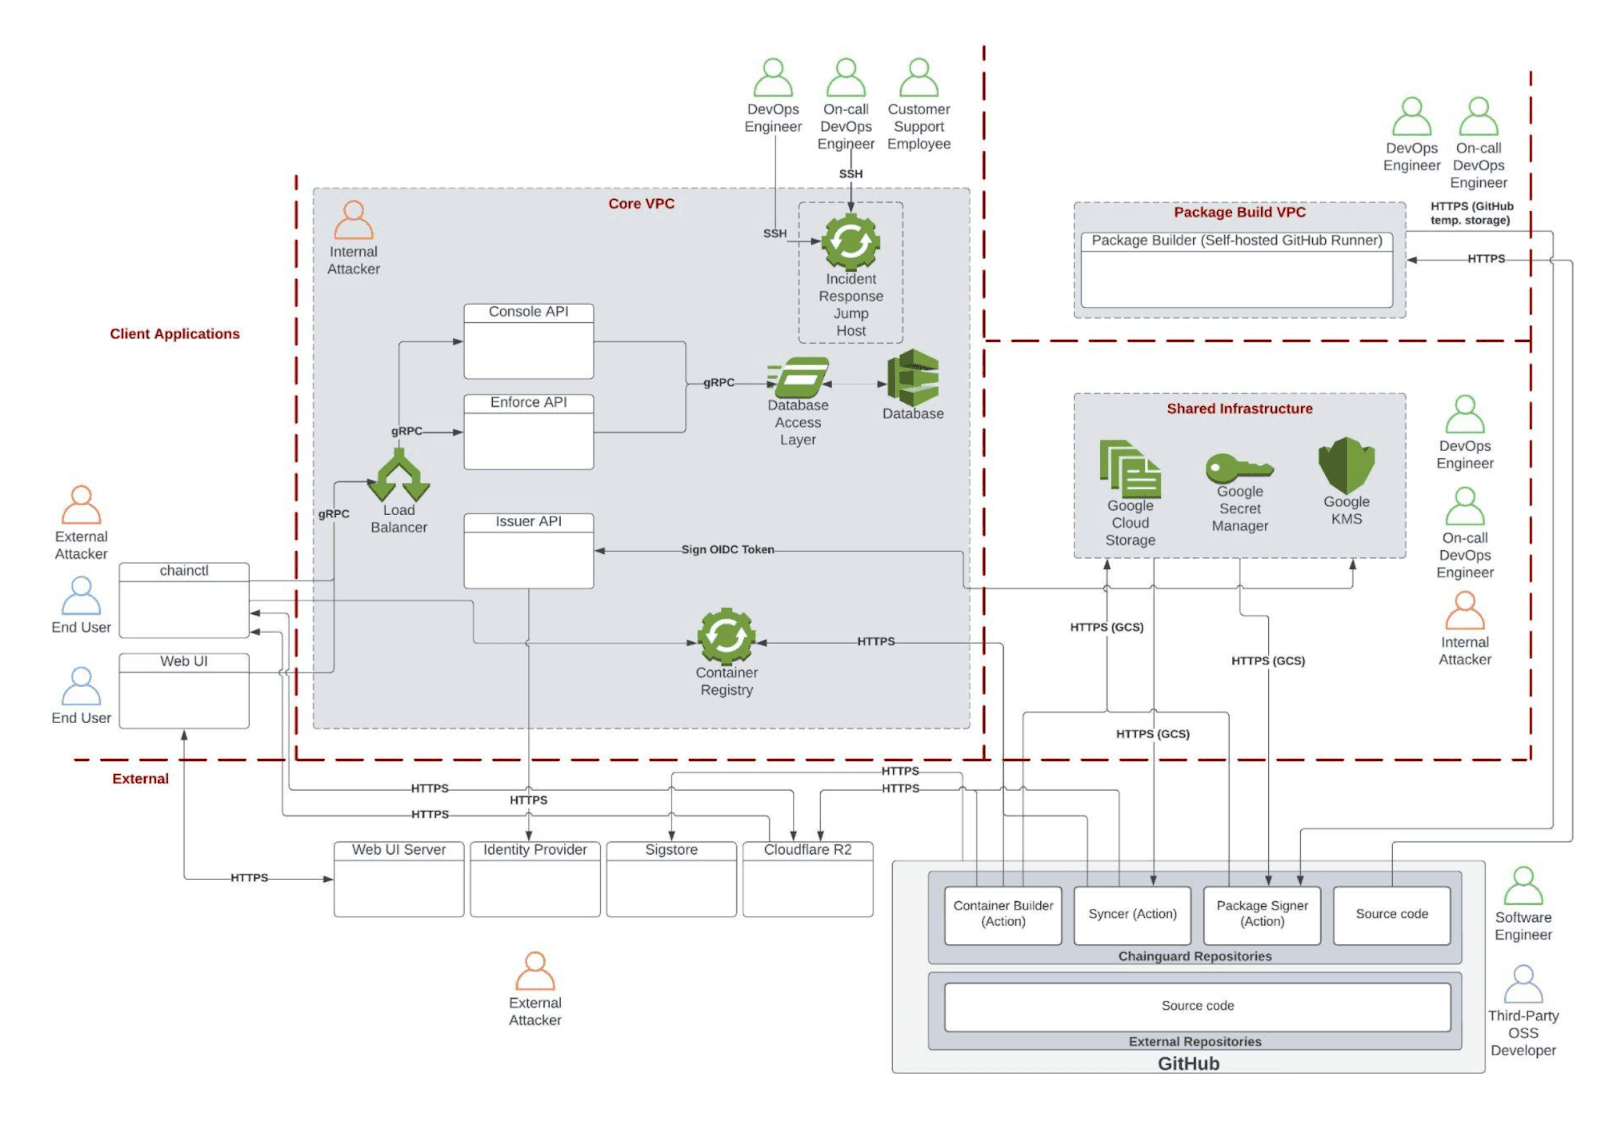
Task: Click the Enforce API box
Action: pyautogui.click(x=528, y=432)
